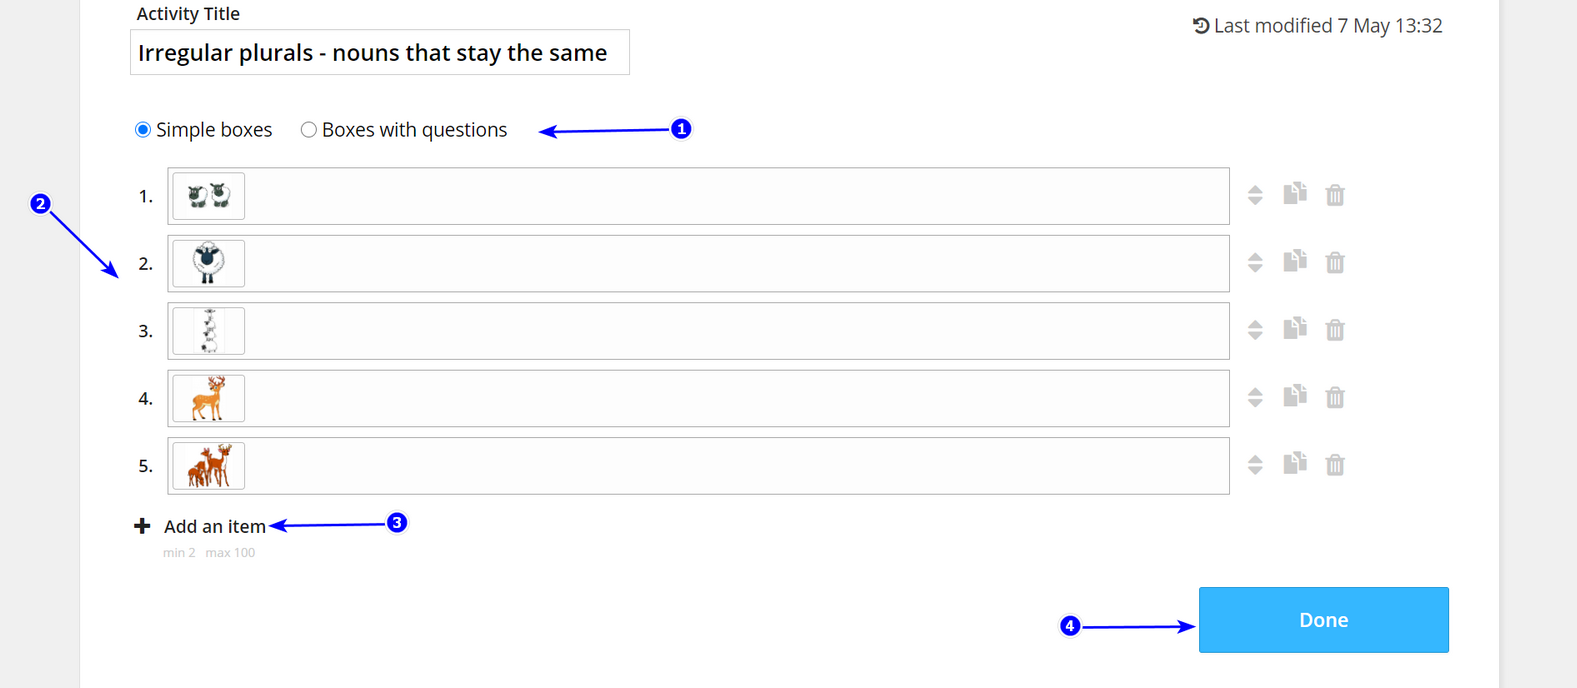Click the reorder arrows for item 3
1577x688 pixels.
[x=1256, y=330]
